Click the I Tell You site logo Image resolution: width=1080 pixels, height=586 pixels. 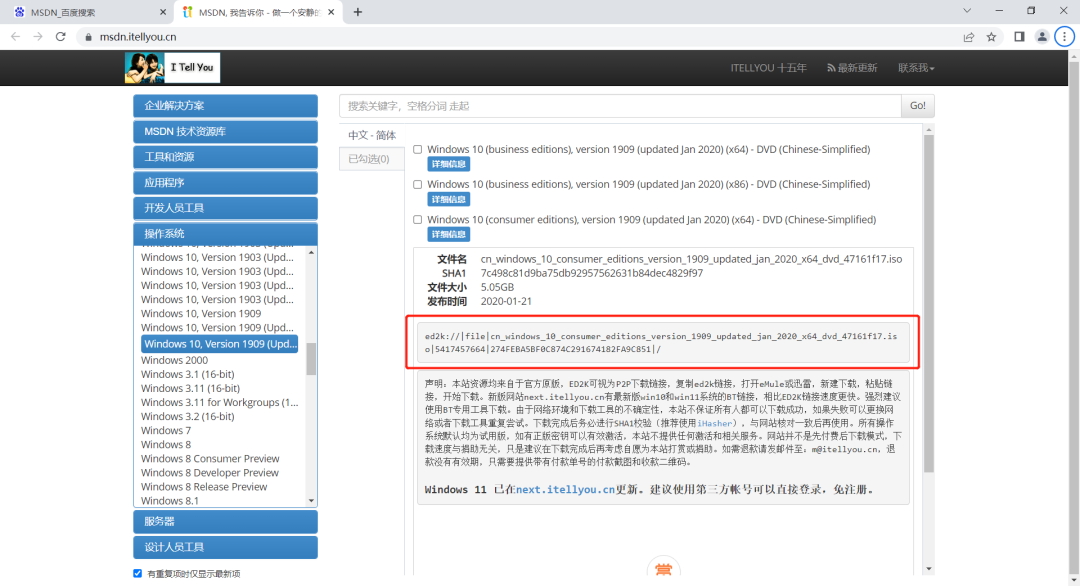172,67
